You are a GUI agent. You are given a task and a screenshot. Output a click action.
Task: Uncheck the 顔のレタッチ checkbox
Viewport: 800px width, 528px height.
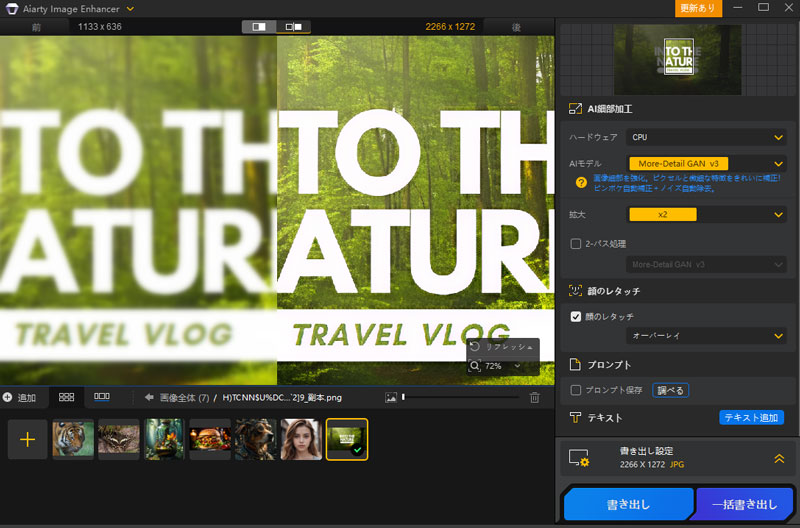(x=575, y=316)
